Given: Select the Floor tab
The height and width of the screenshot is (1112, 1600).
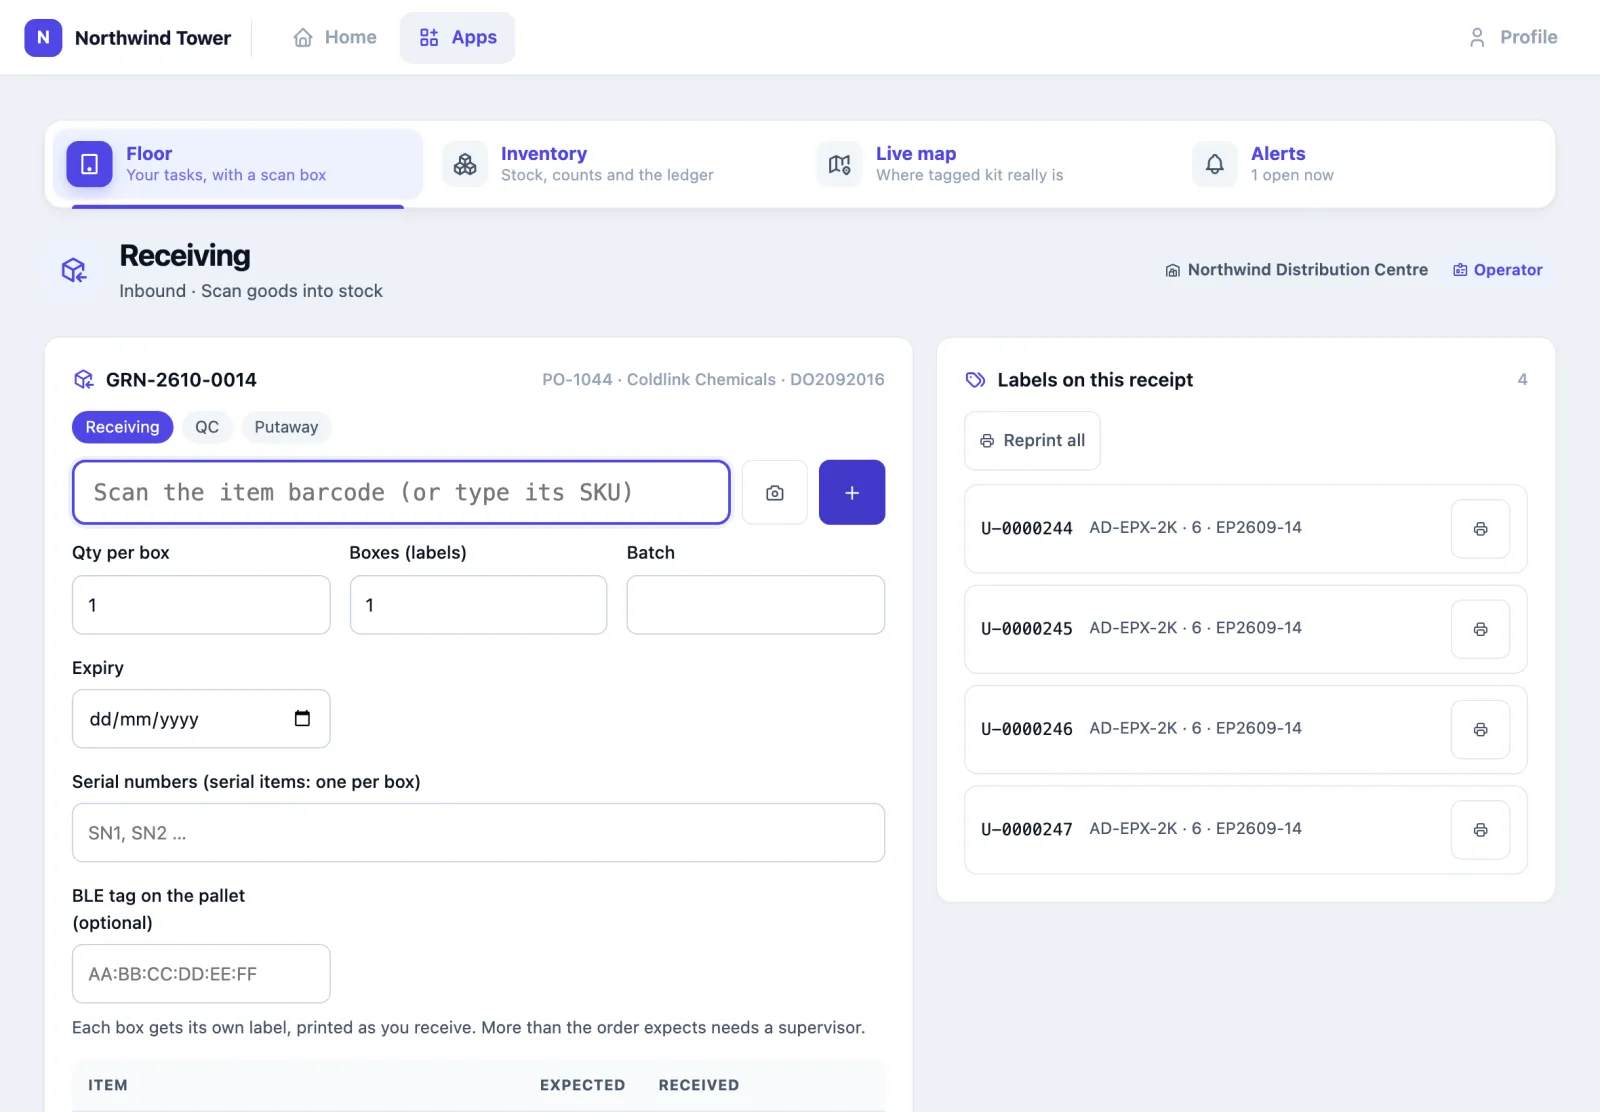Looking at the screenshot, I should click(x=237, y=164).
